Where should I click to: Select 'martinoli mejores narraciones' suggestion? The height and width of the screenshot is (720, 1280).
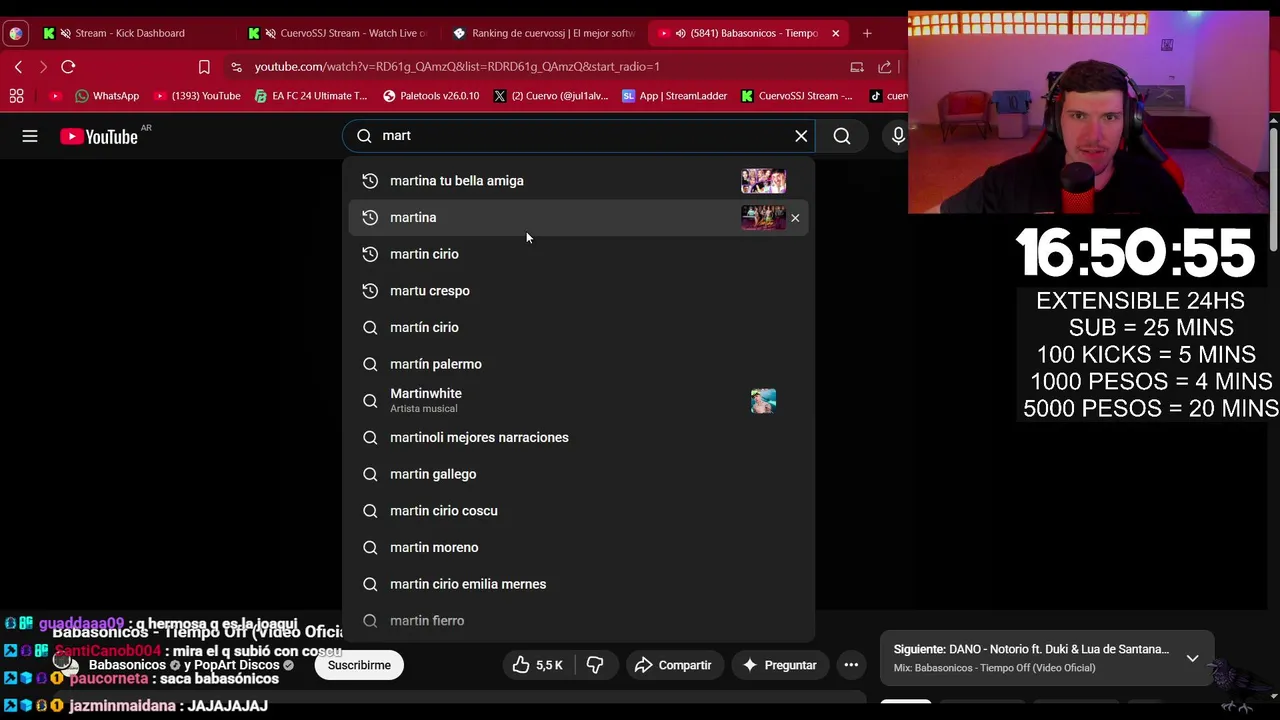[578, 438]
